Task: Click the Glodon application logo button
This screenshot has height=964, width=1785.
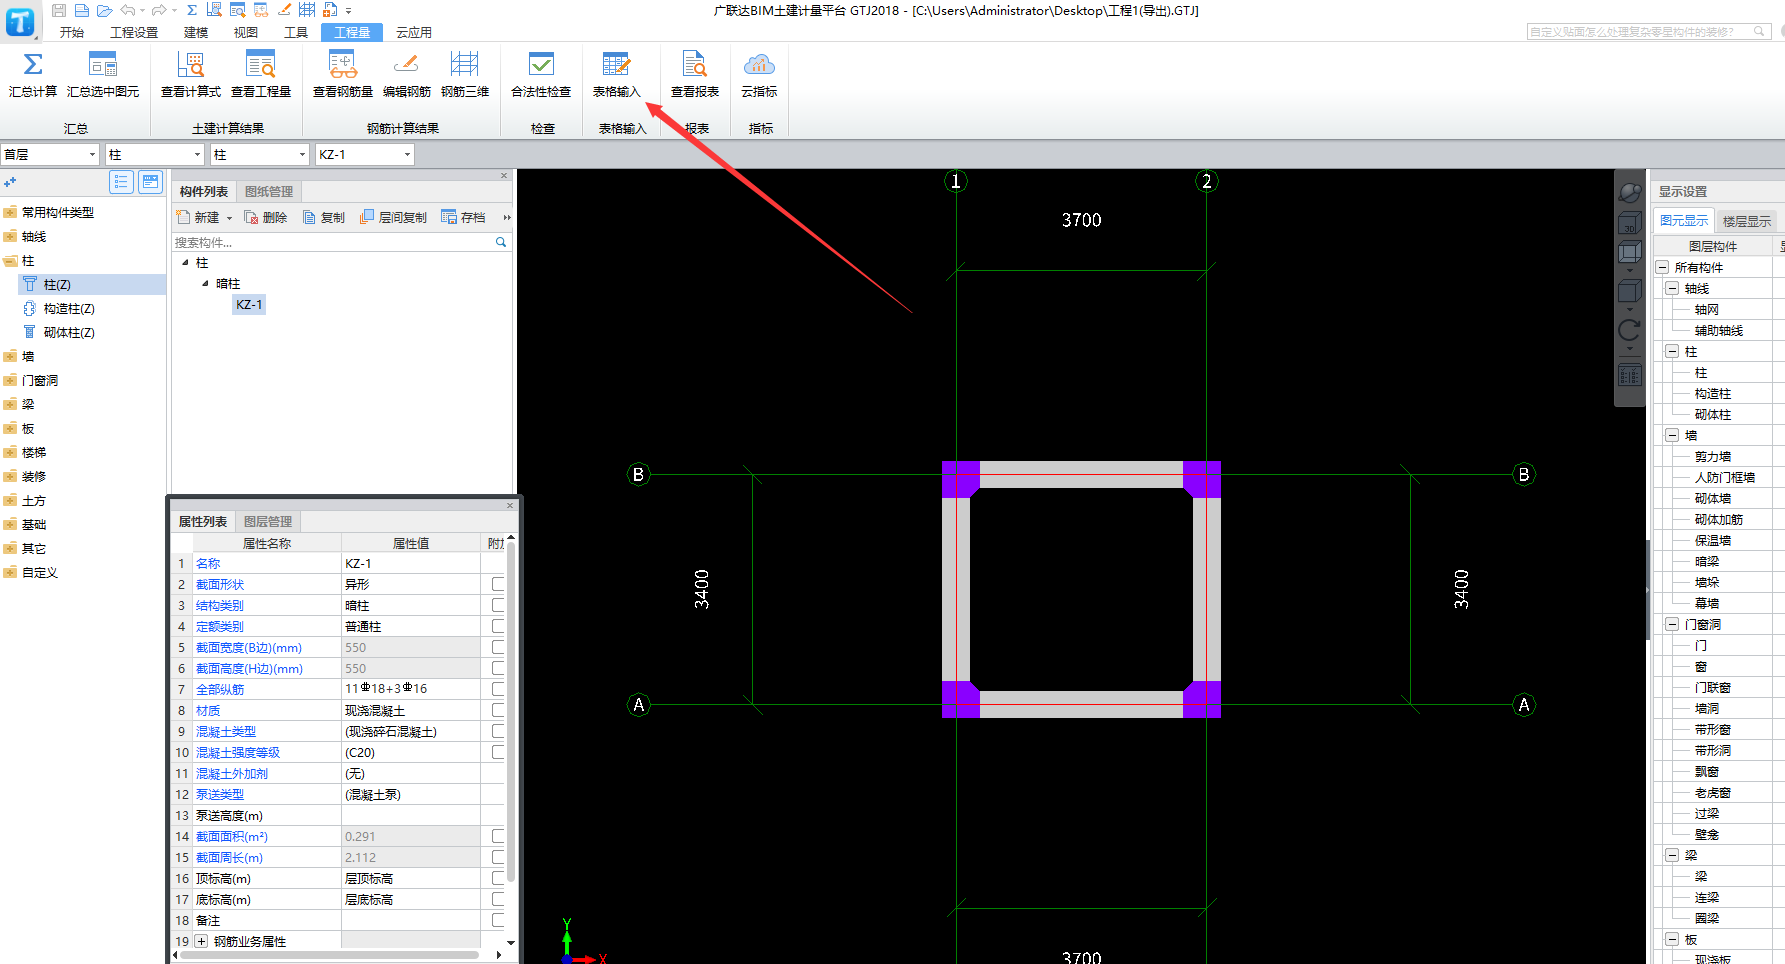Action: (x=20, y=20)
